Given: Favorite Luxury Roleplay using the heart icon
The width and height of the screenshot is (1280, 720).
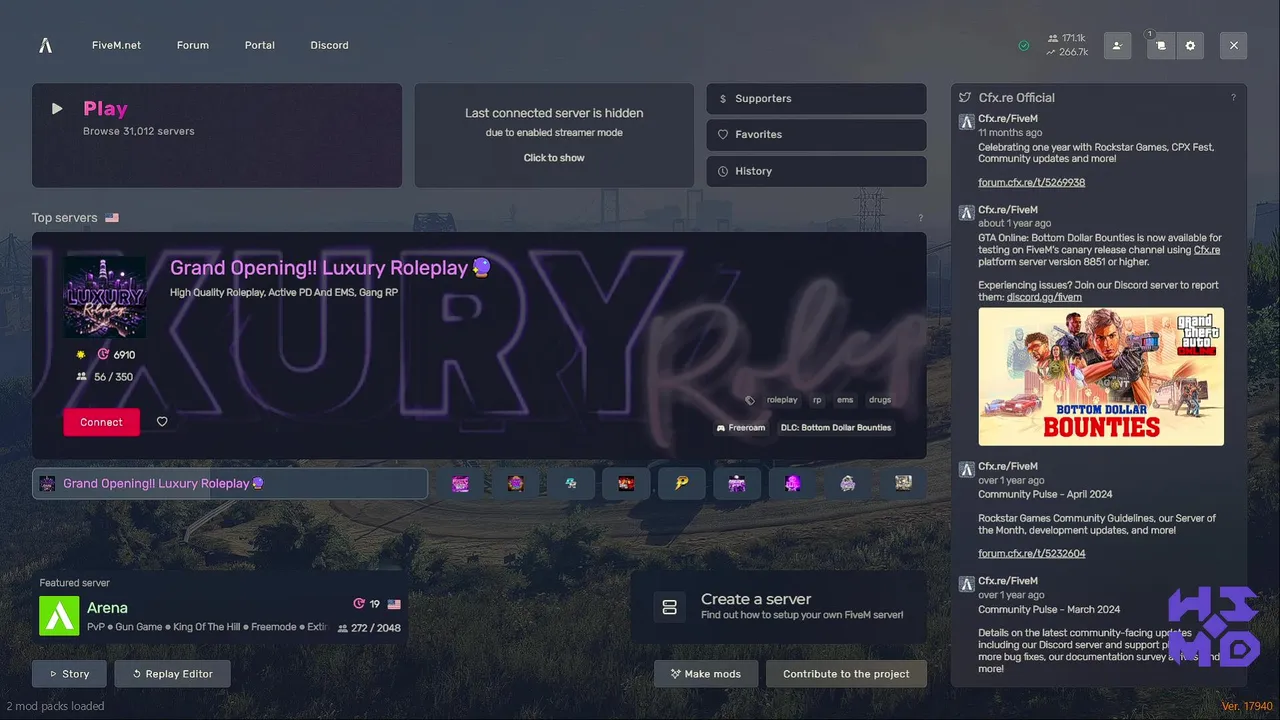Looking at the screenshot, I should [162, 422].
